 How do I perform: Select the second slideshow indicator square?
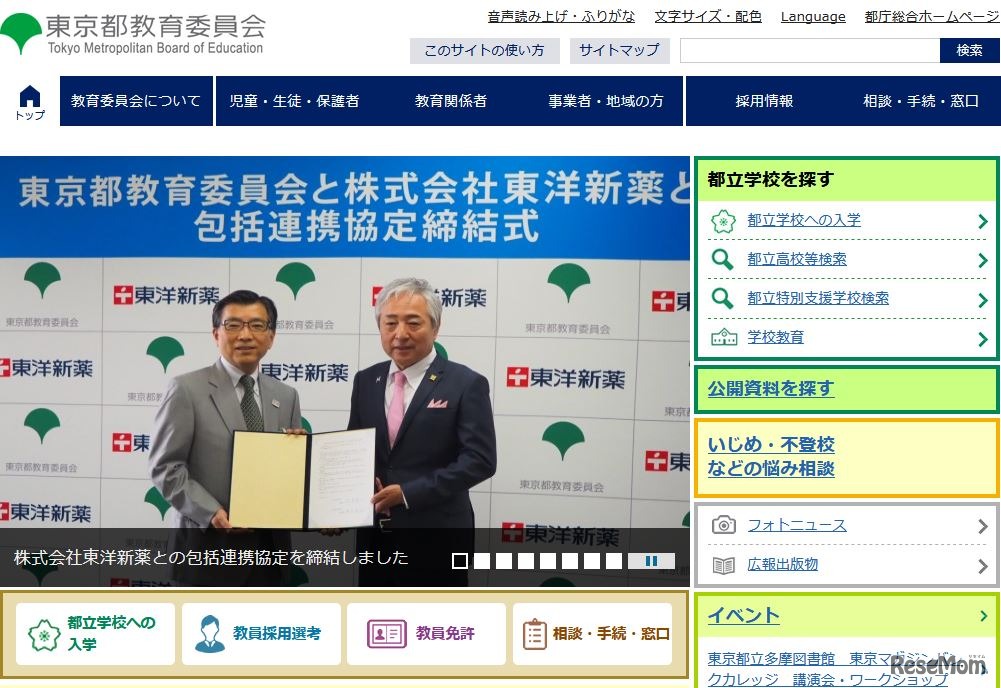click(482, 561)
